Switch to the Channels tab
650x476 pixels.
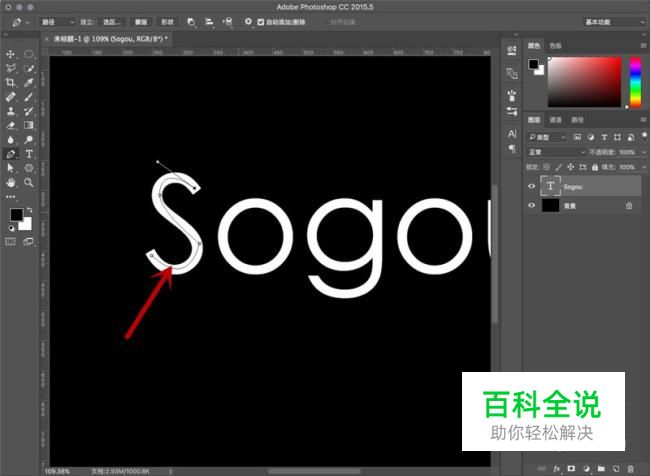coord(555,120)
